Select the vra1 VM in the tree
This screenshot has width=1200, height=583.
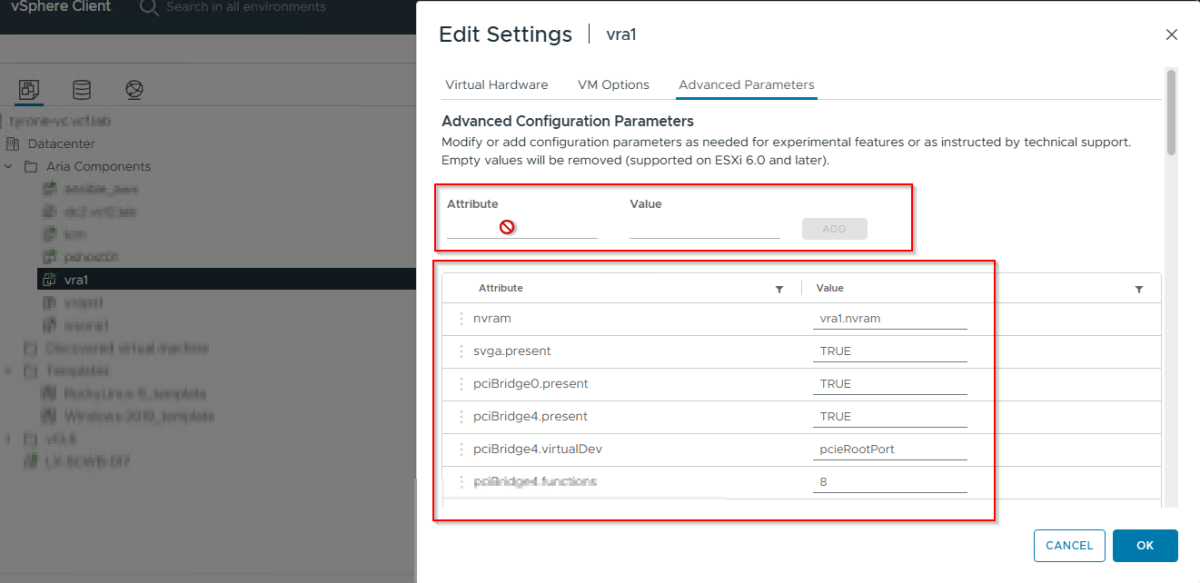pos(76,280)
